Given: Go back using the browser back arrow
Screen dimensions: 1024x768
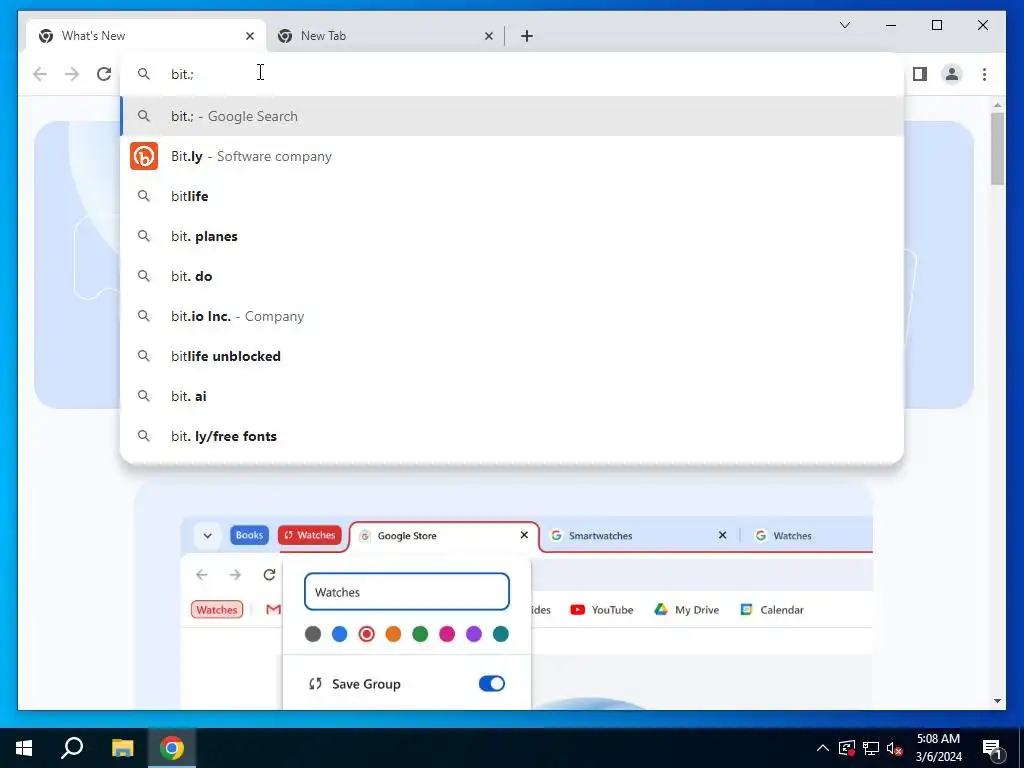Looking at the screenshot, I should pos(40,74).
